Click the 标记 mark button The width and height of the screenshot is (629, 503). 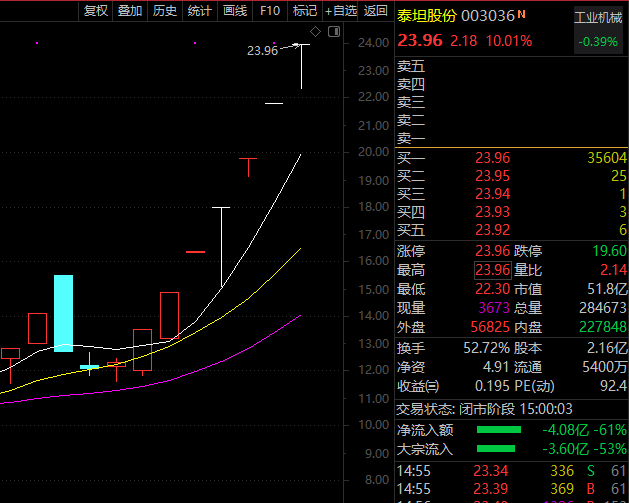point(304,11)
